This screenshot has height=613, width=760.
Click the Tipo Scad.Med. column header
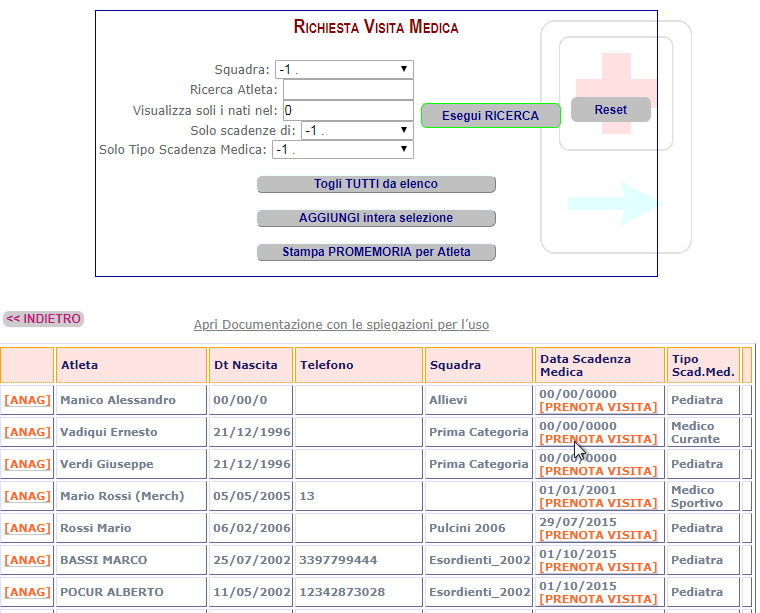(703, 365)
